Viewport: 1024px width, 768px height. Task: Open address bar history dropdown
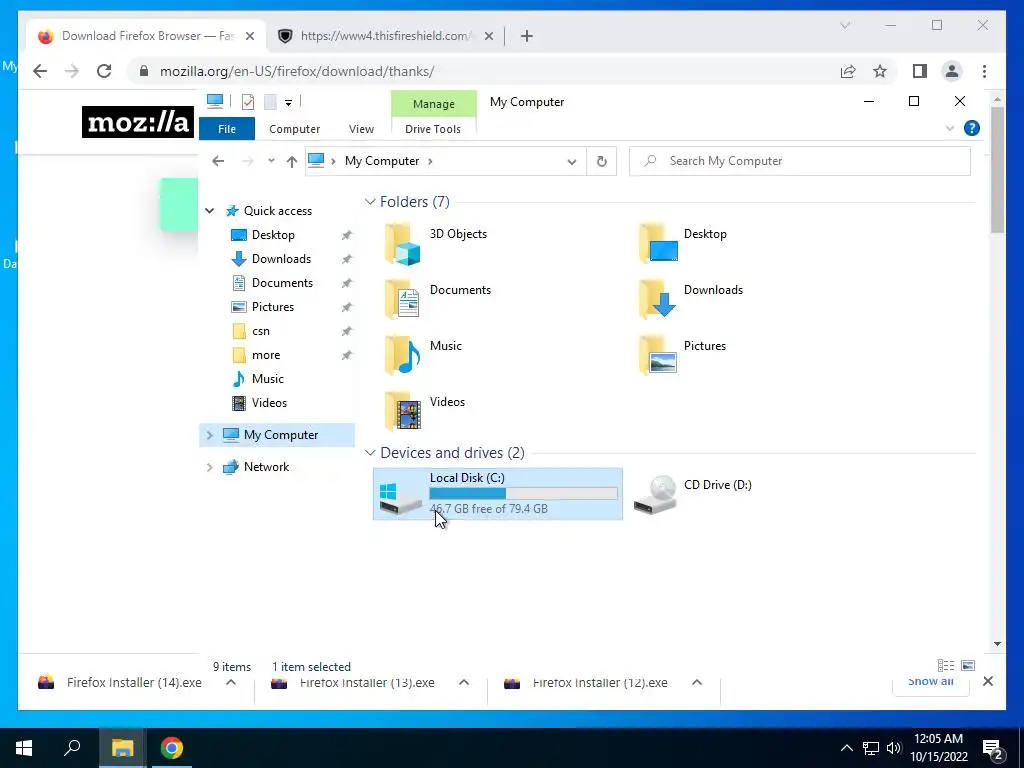[x=571, y=161]
